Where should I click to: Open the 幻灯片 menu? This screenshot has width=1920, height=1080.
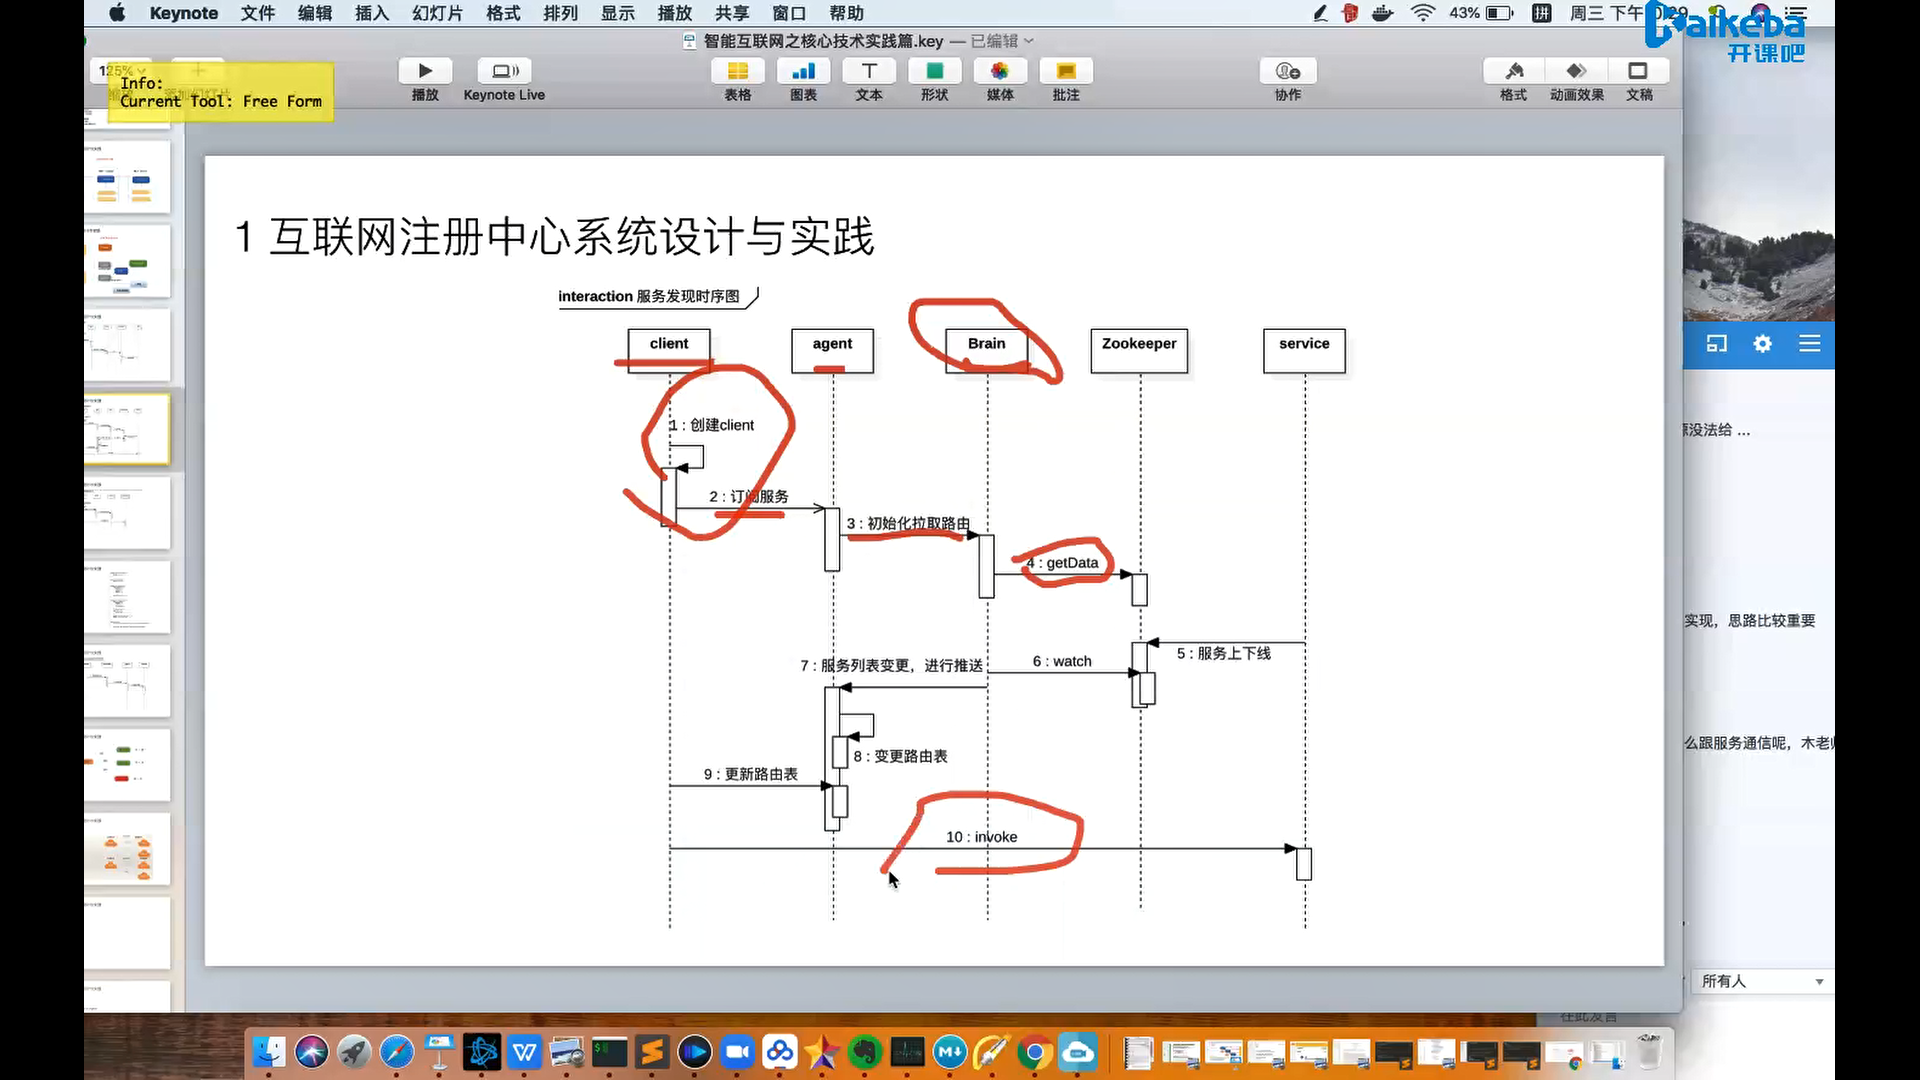point(437,13)
